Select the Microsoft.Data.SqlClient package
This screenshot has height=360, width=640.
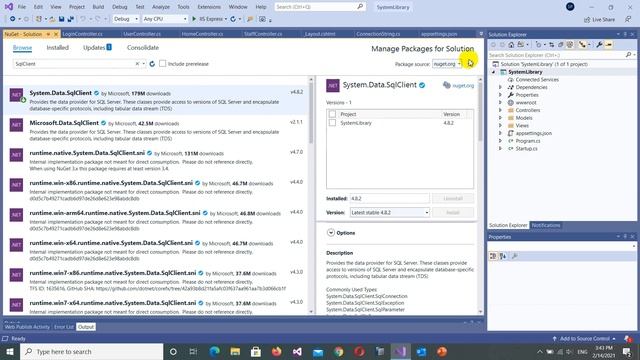(x=157, y=130)
